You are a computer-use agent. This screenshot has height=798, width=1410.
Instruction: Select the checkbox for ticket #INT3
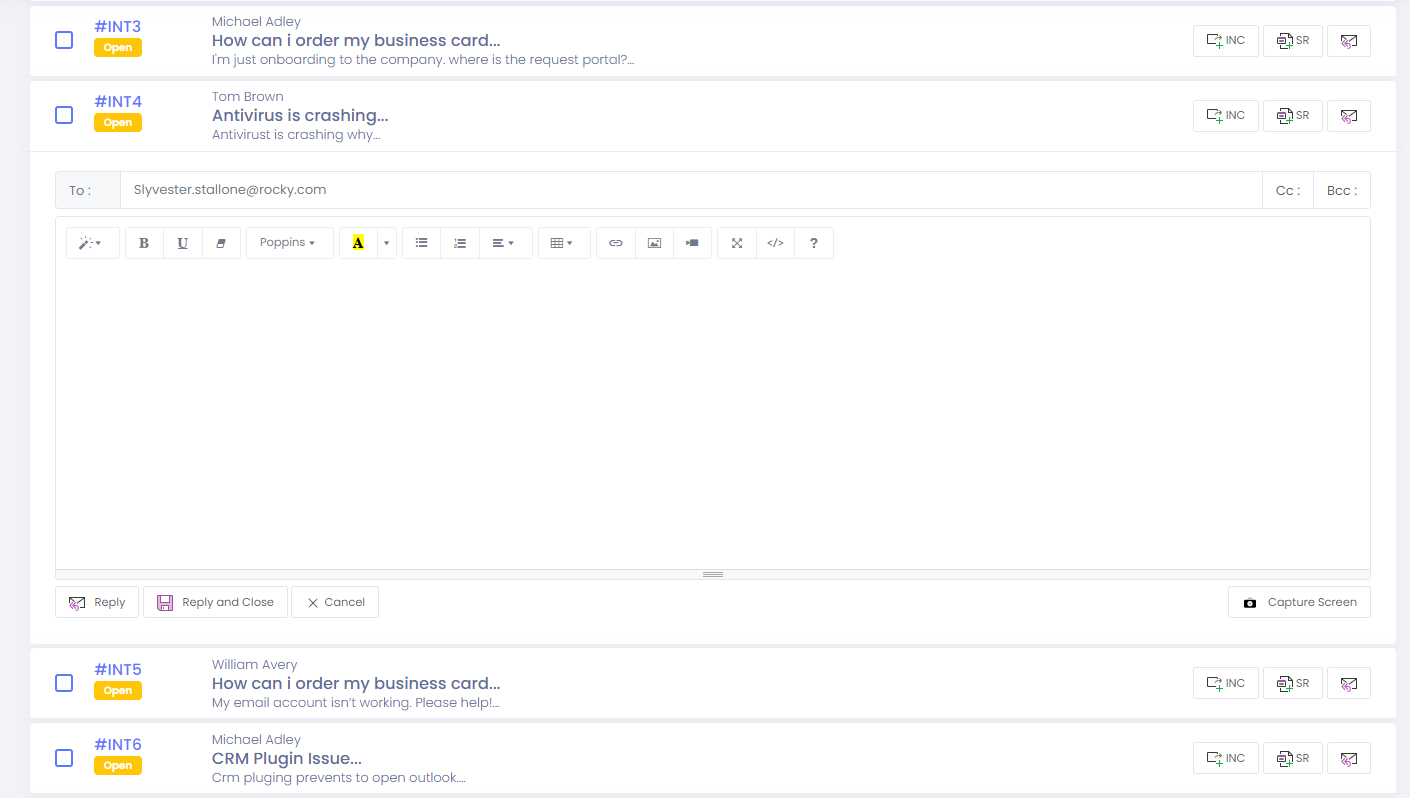[x=64, y=40]
